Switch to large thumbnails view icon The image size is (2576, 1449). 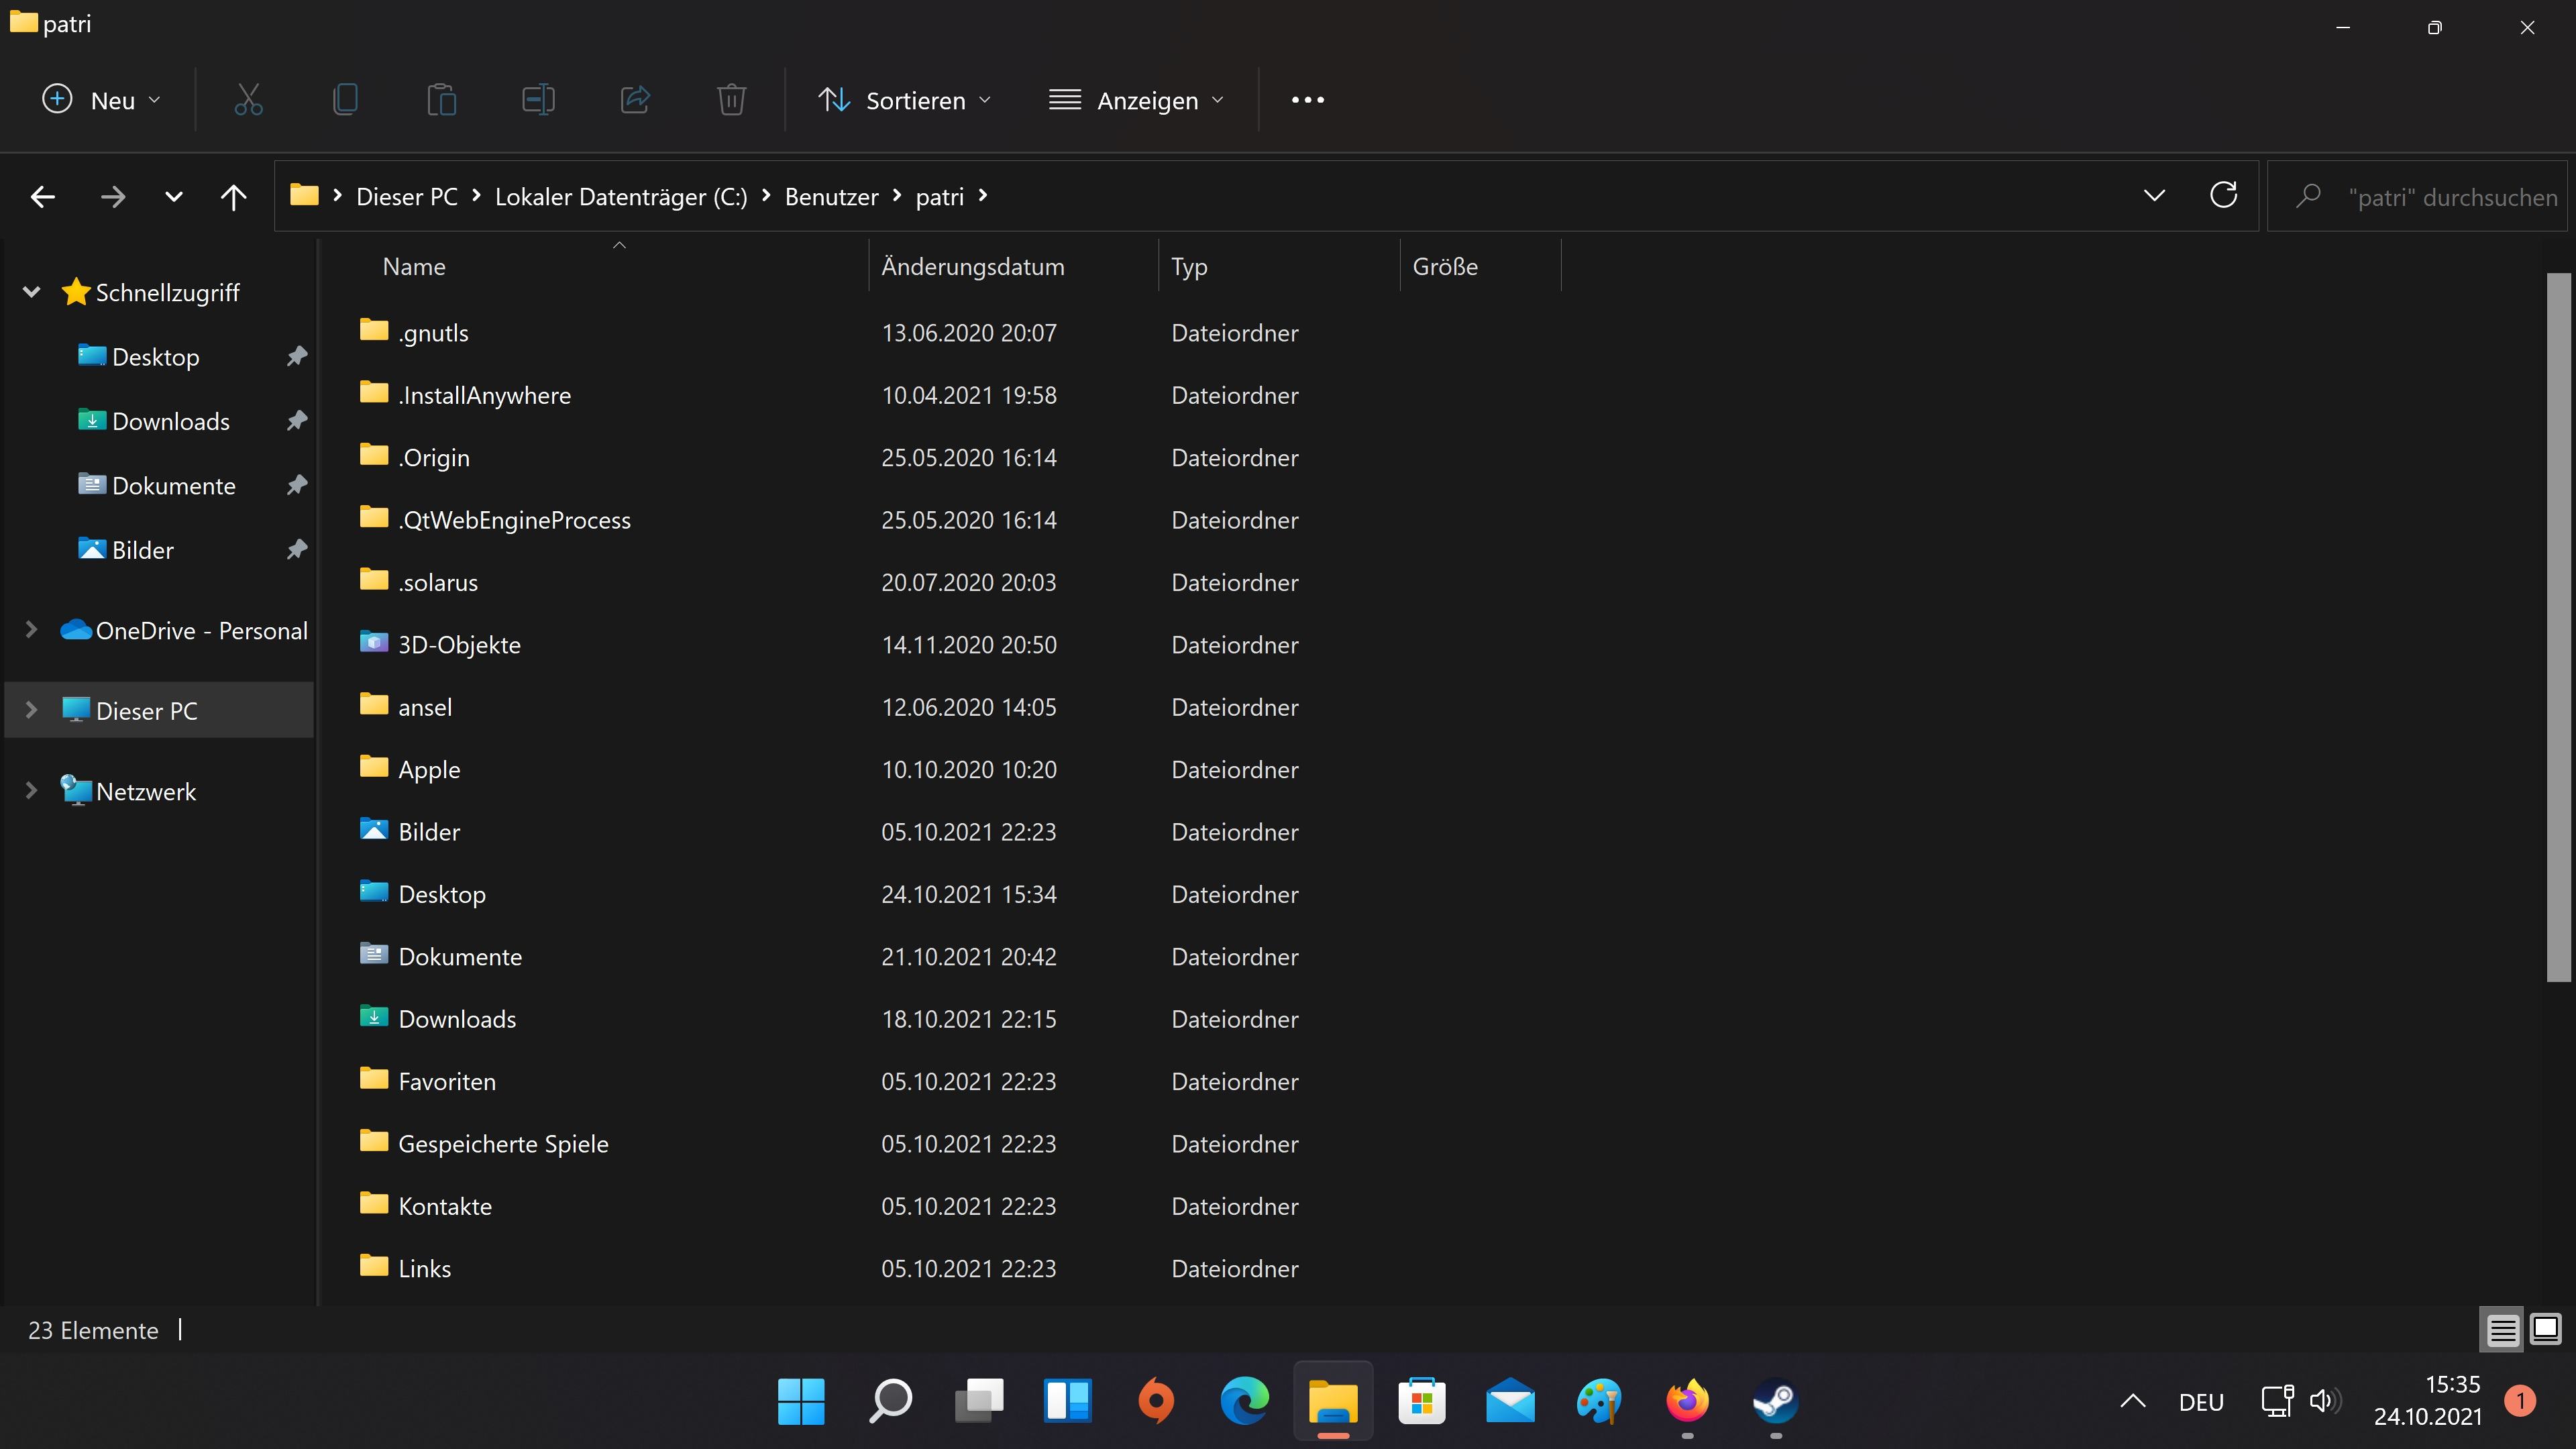point(2546,1330)
